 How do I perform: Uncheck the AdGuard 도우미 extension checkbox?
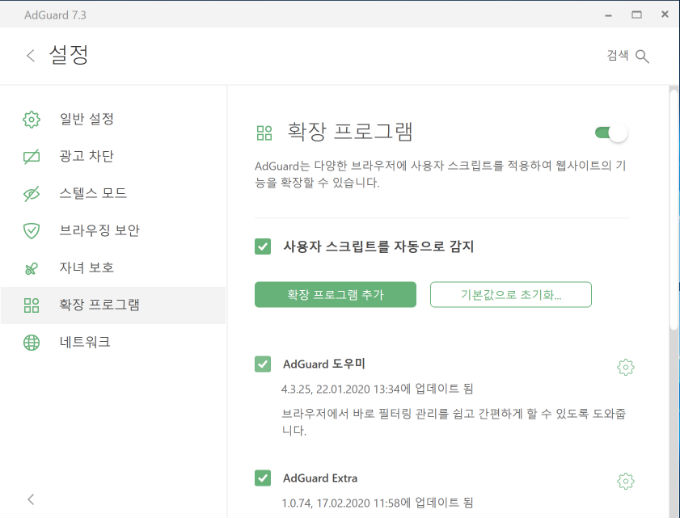pos(263,364)
